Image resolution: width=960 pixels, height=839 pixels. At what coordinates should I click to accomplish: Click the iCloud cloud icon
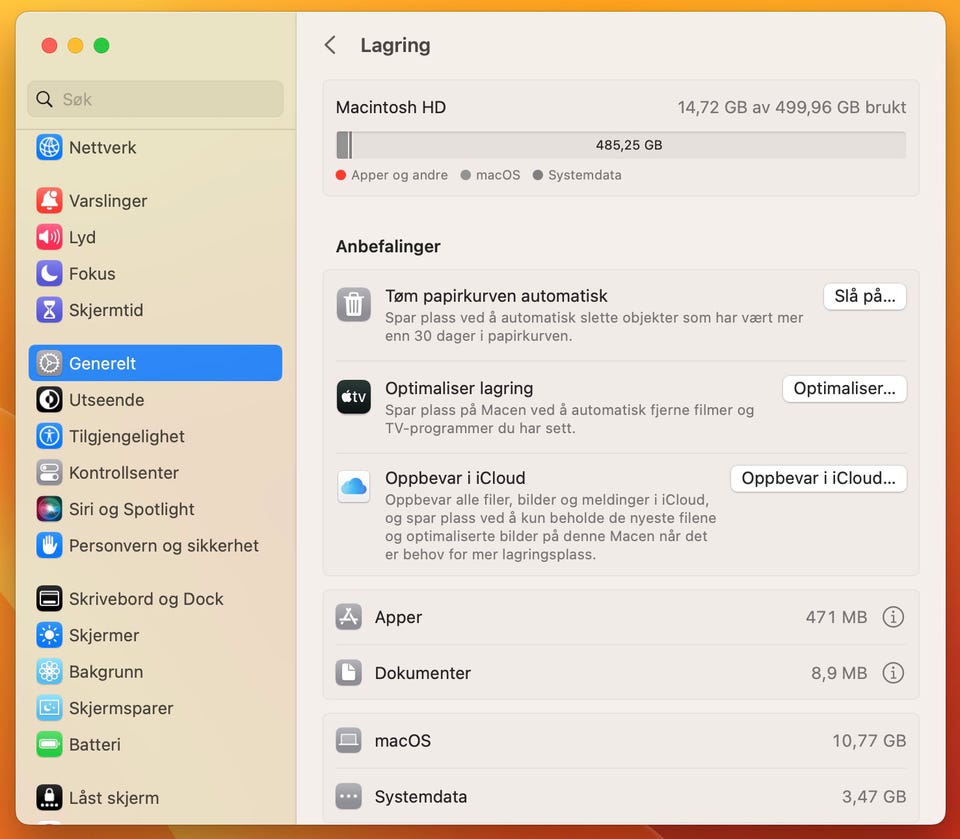click(x=353, y=486)
